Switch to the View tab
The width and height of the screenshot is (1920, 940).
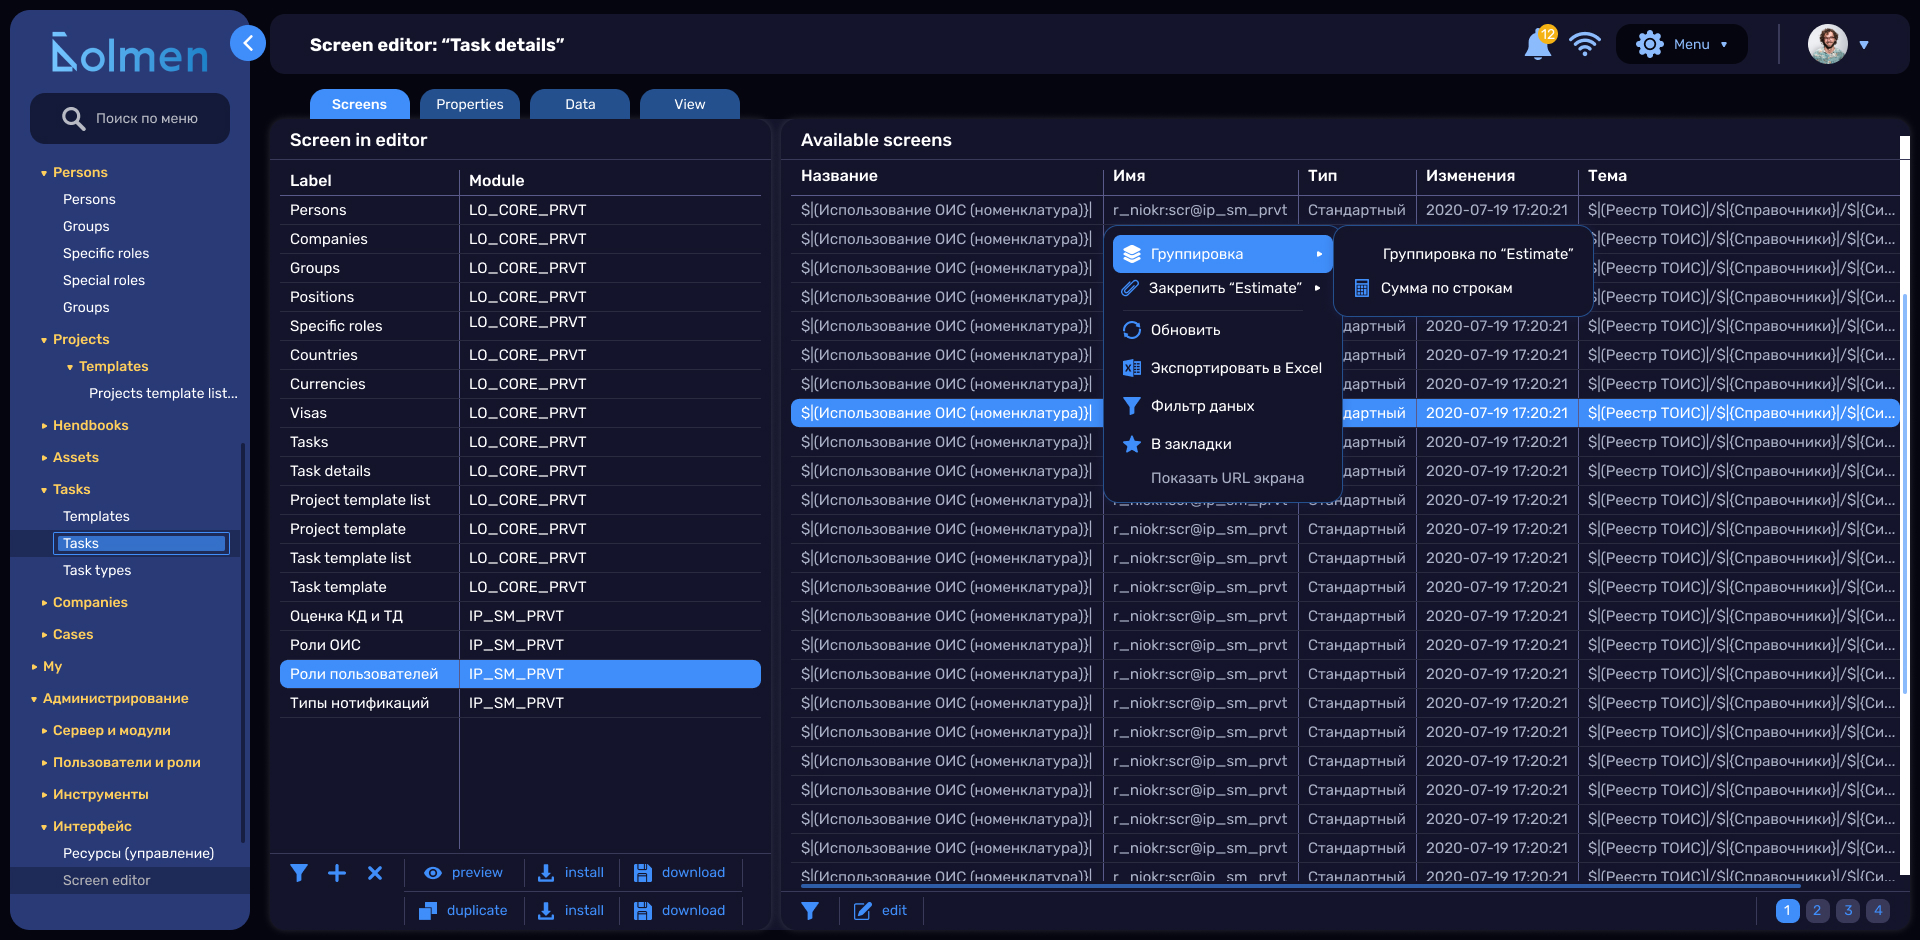(690, 104)
